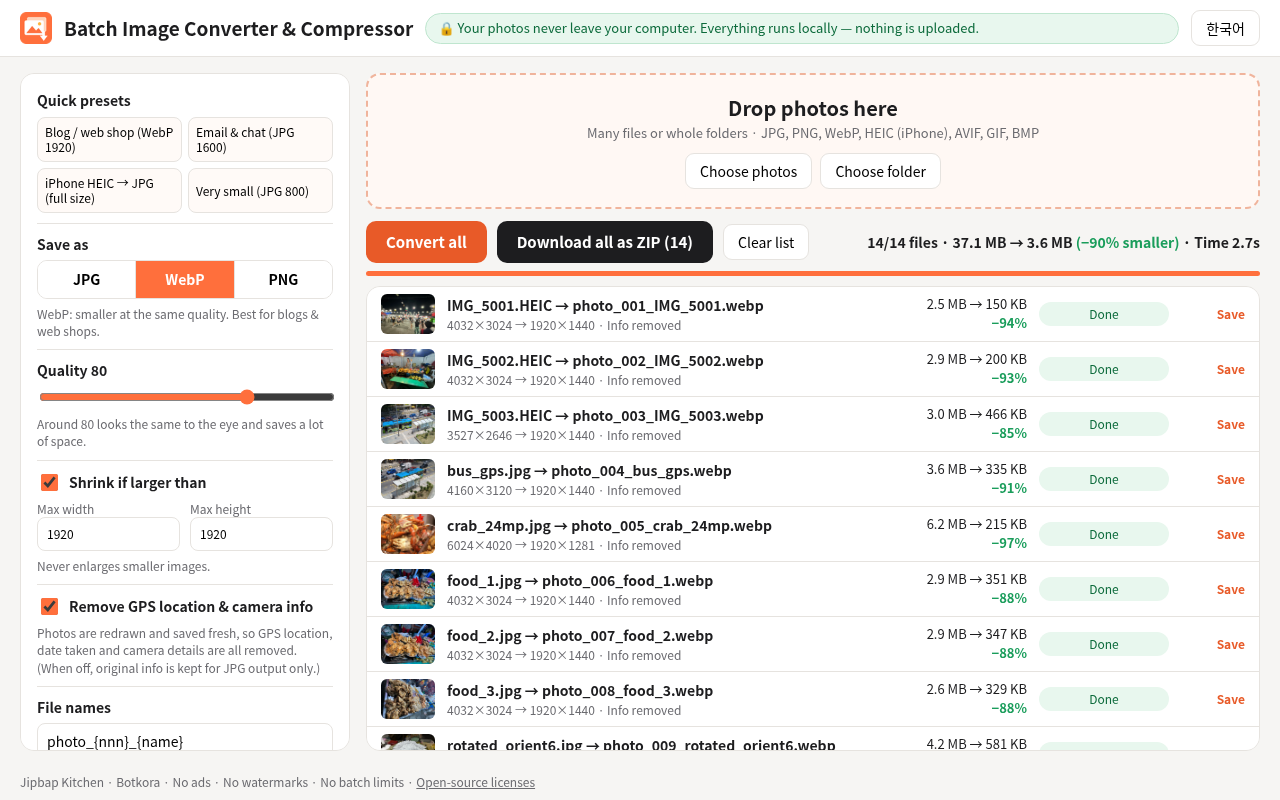
Task: Apply iPhone HEIC to JPG preset
Action: [109, 191]
